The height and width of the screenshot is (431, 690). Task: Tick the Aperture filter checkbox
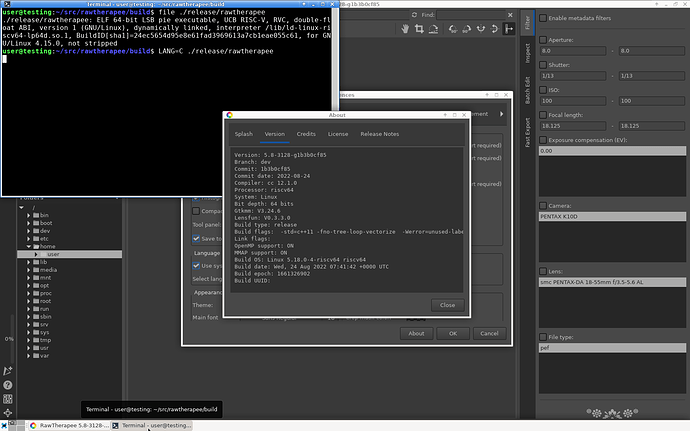pos(543,40)
